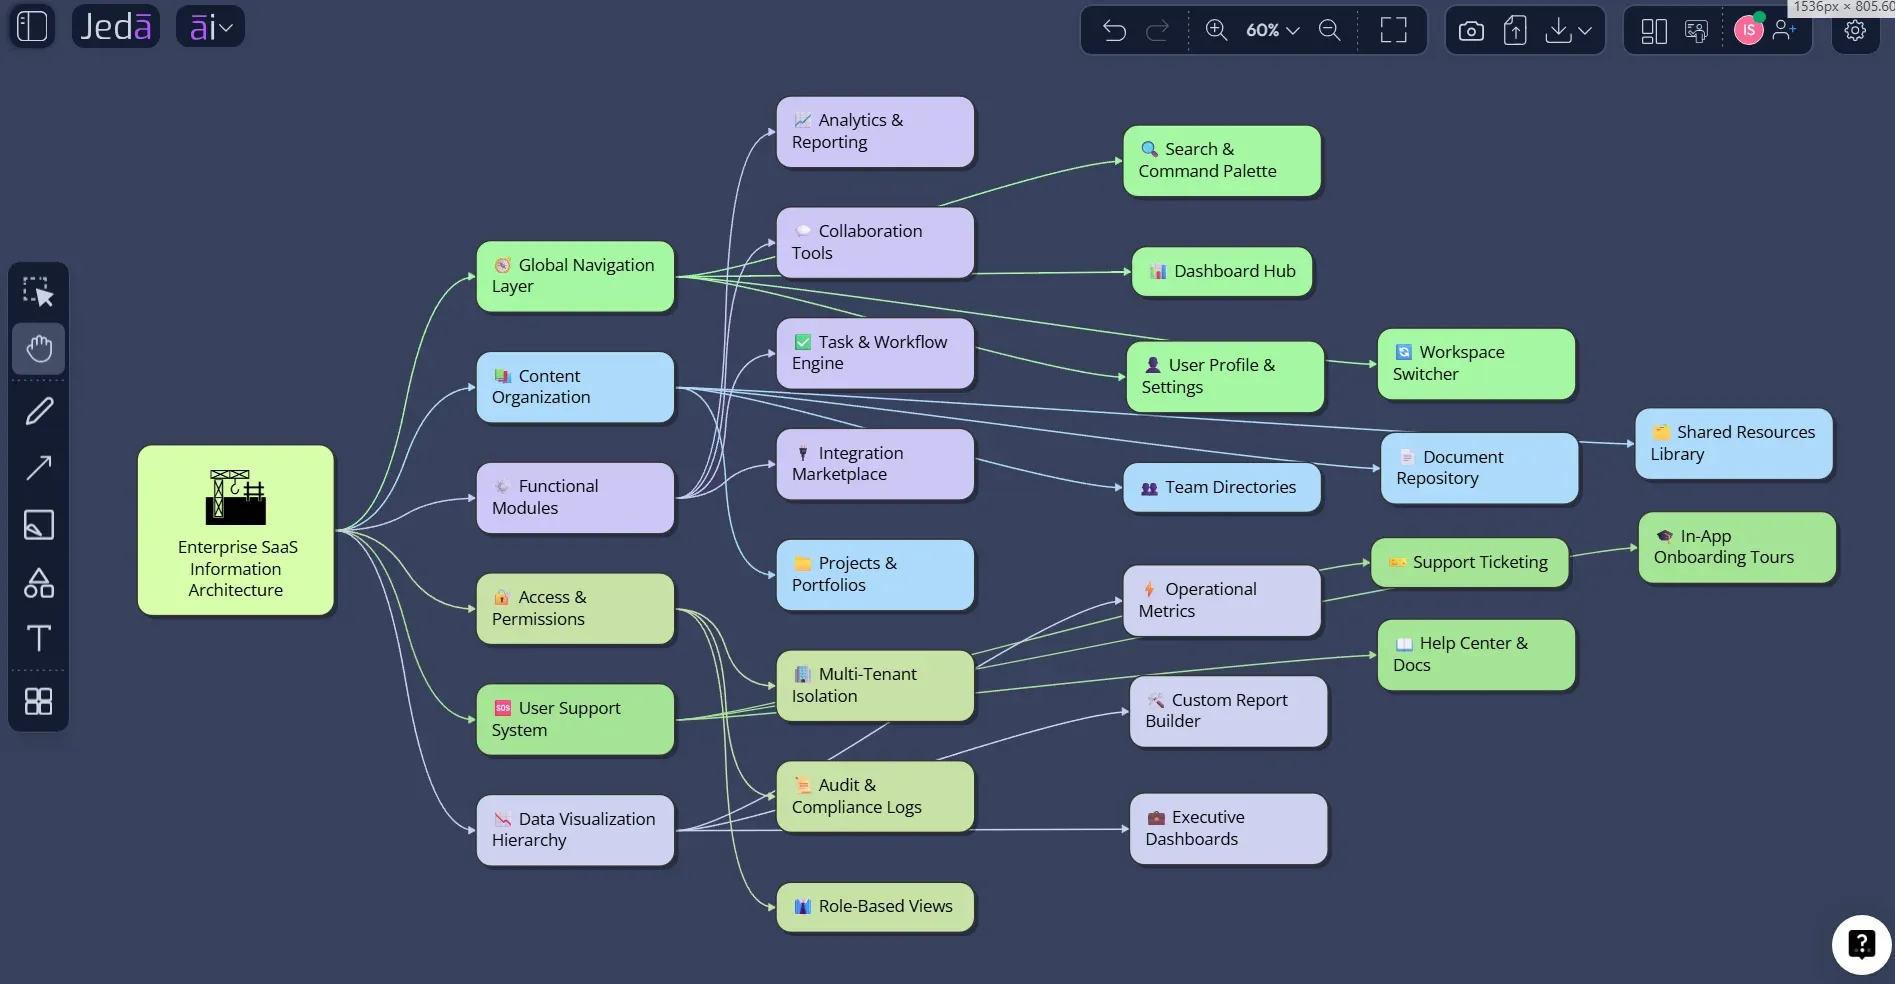Click the Shared Resources Library node

point(1734,443)
